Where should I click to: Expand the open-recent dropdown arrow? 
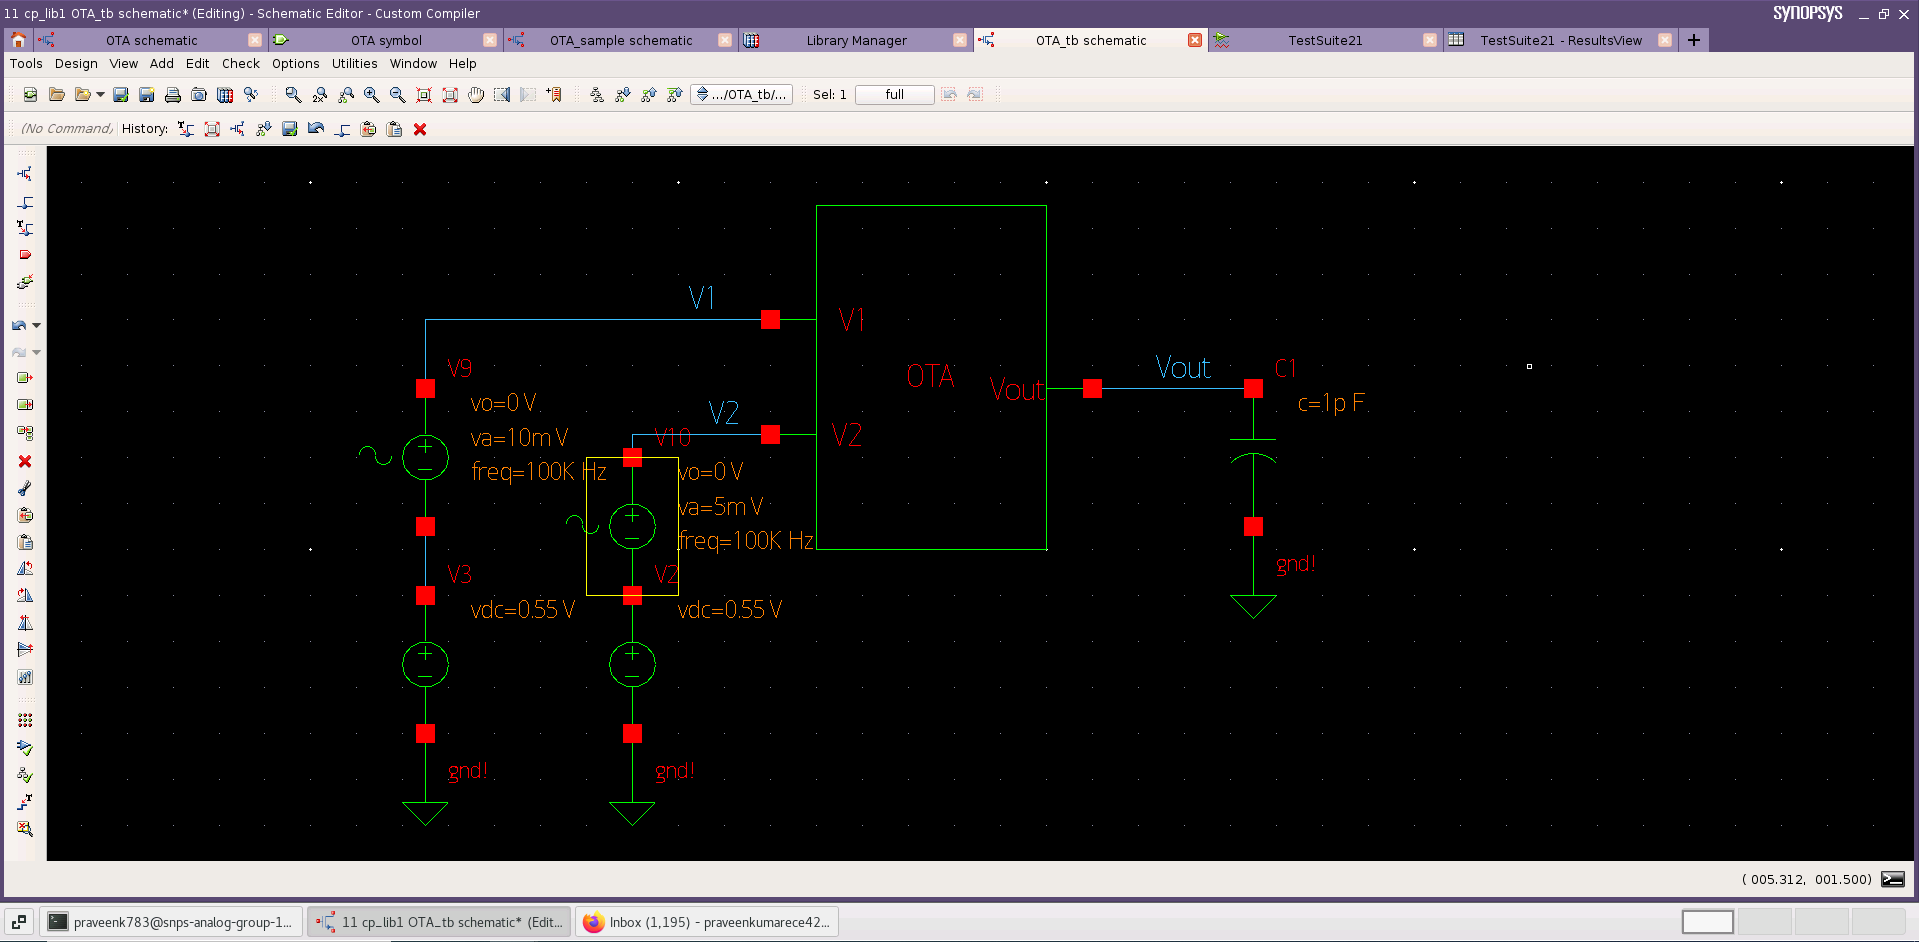(100, 94)
